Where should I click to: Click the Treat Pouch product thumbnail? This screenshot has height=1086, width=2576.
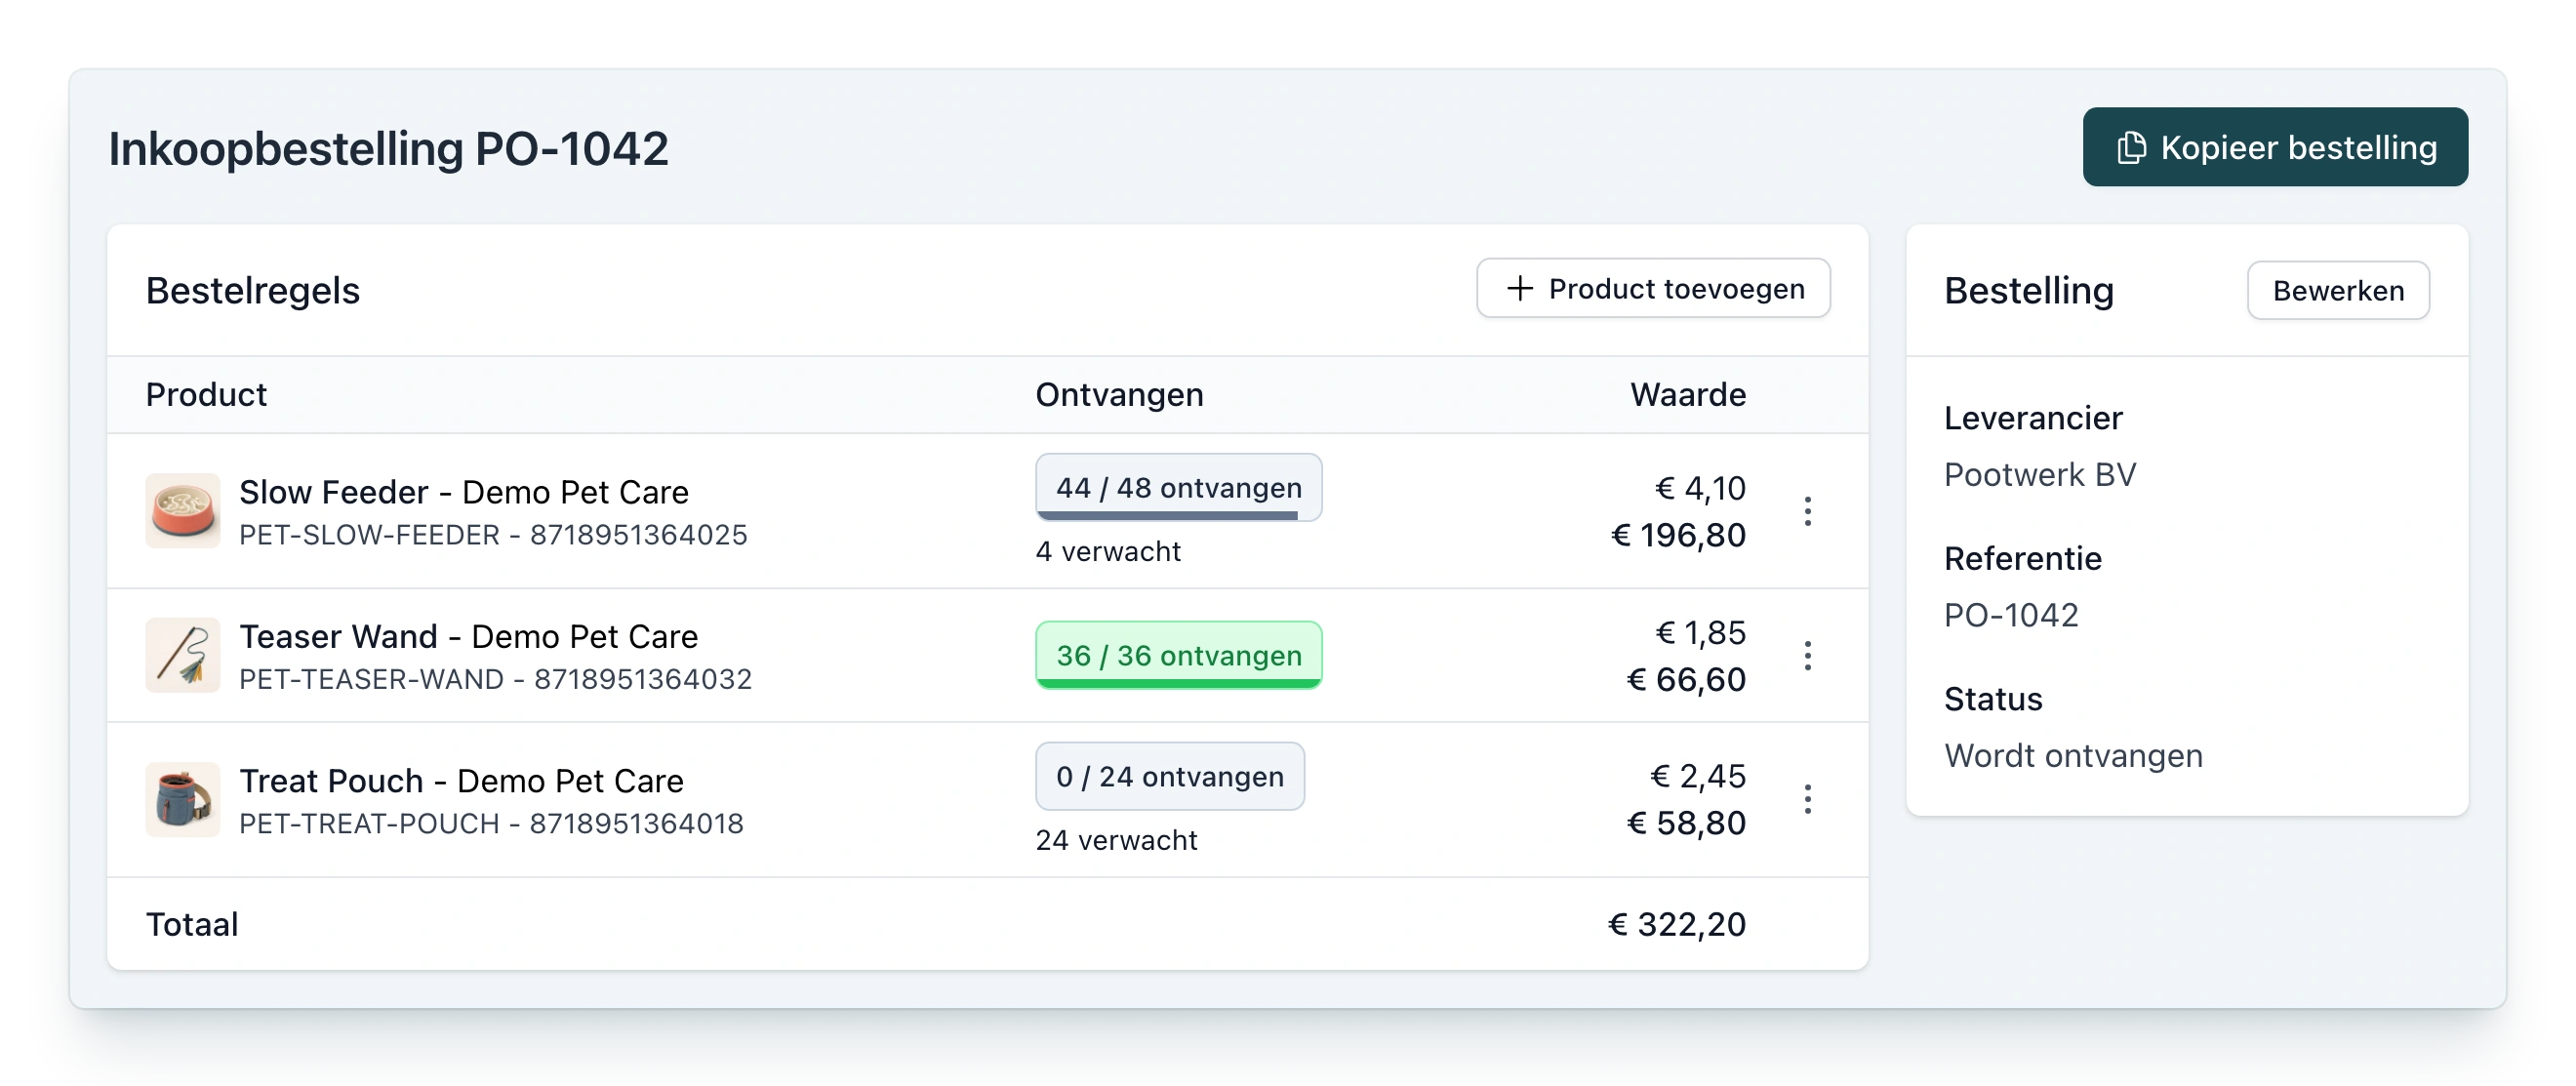click(x=183, y=799)
